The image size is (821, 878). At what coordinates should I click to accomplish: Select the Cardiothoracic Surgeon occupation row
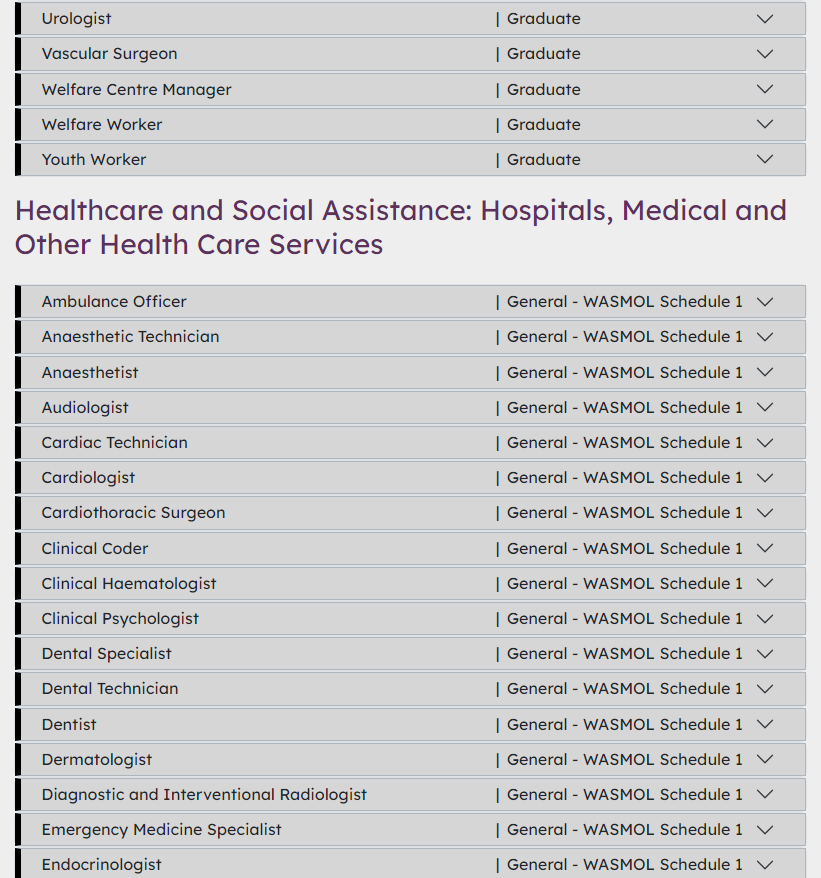(x=133, y=513)
